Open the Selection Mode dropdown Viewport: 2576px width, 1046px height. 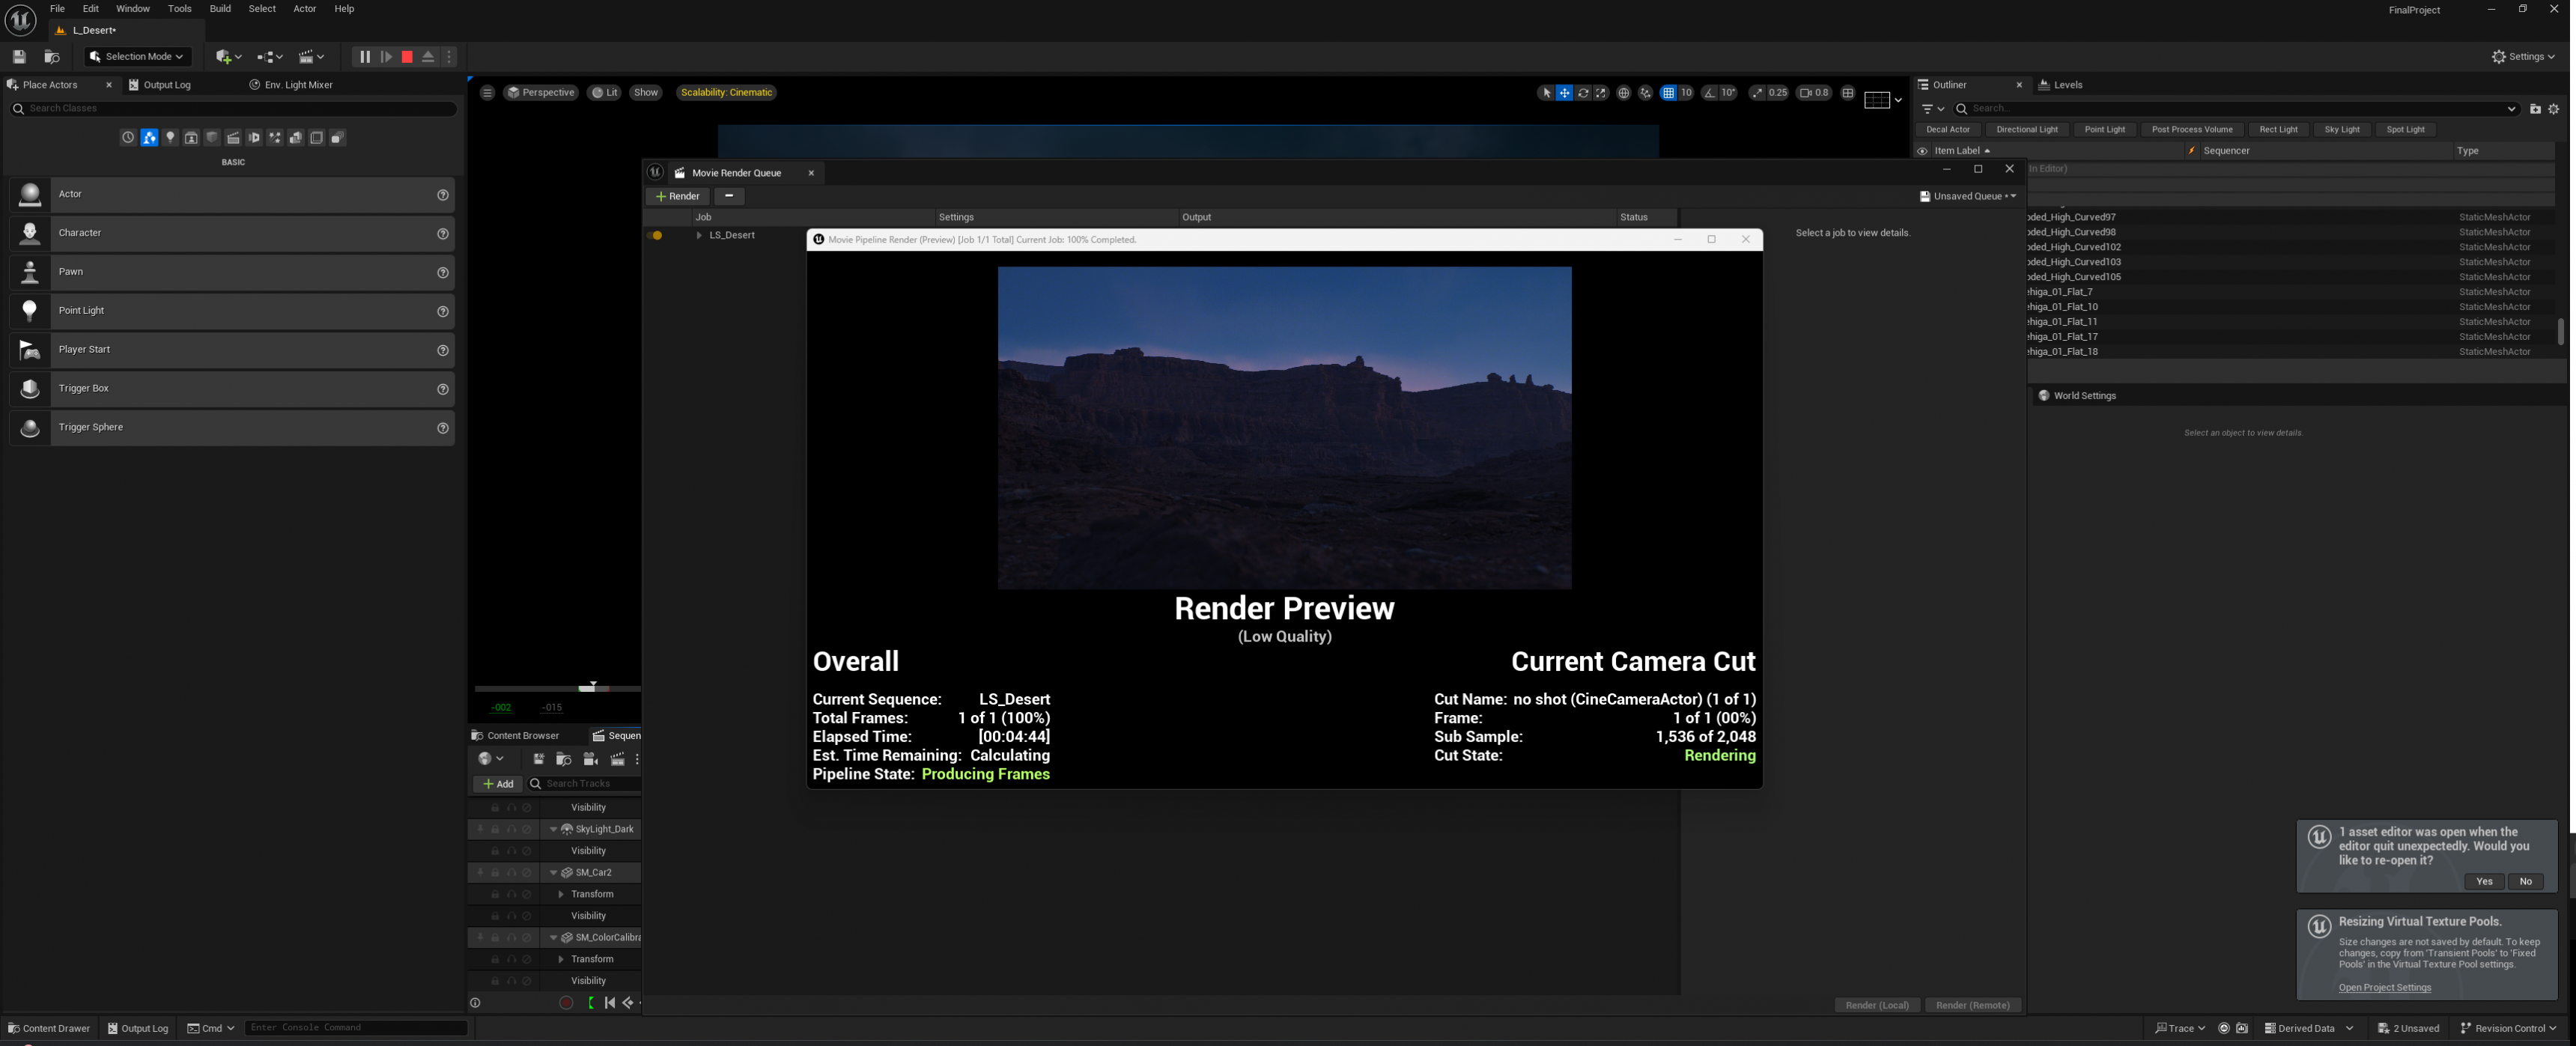(137, 57)
